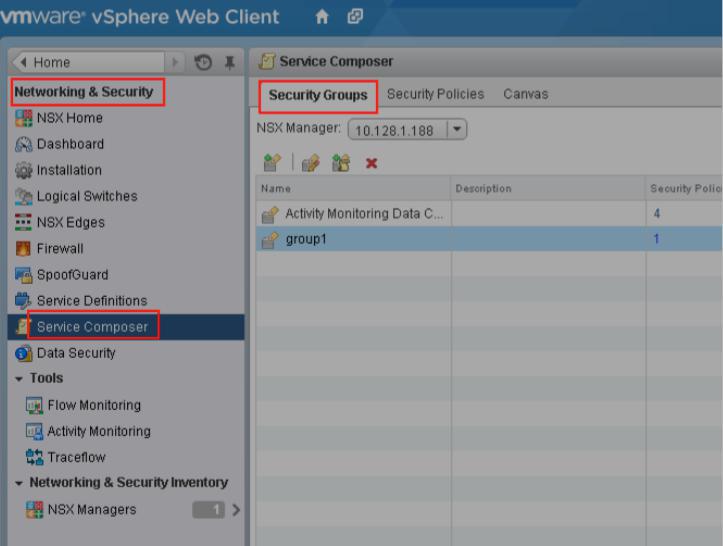Click the group1 security group icon
The height and width of the screenshot is (546, 723).
270,240
